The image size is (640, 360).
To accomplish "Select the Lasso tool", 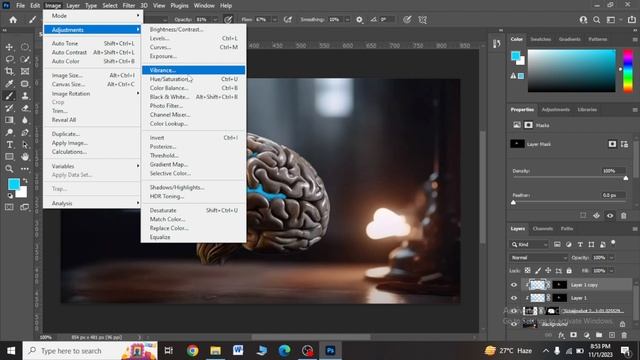I will [x=9, y=59].
